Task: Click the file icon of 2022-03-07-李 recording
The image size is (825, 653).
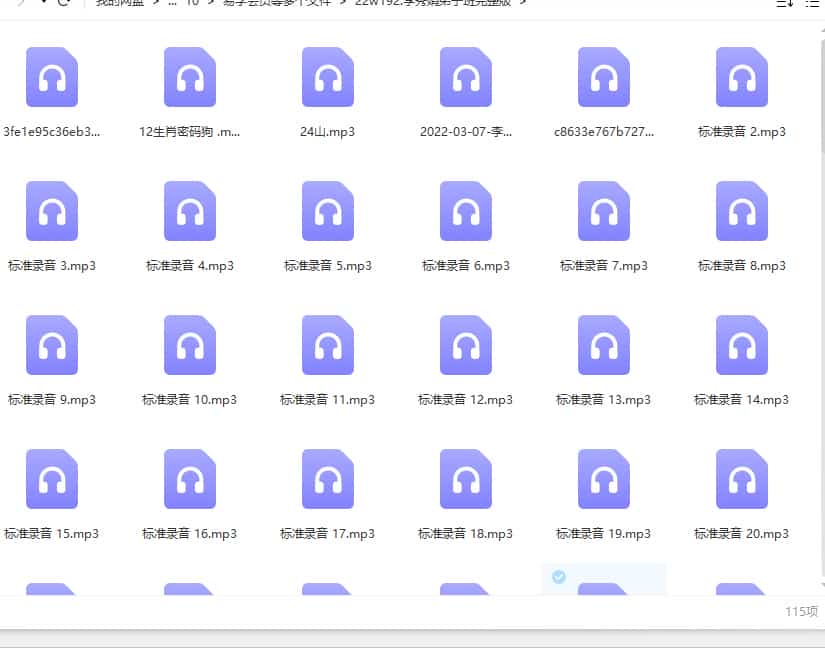Action: pos(465,76)
